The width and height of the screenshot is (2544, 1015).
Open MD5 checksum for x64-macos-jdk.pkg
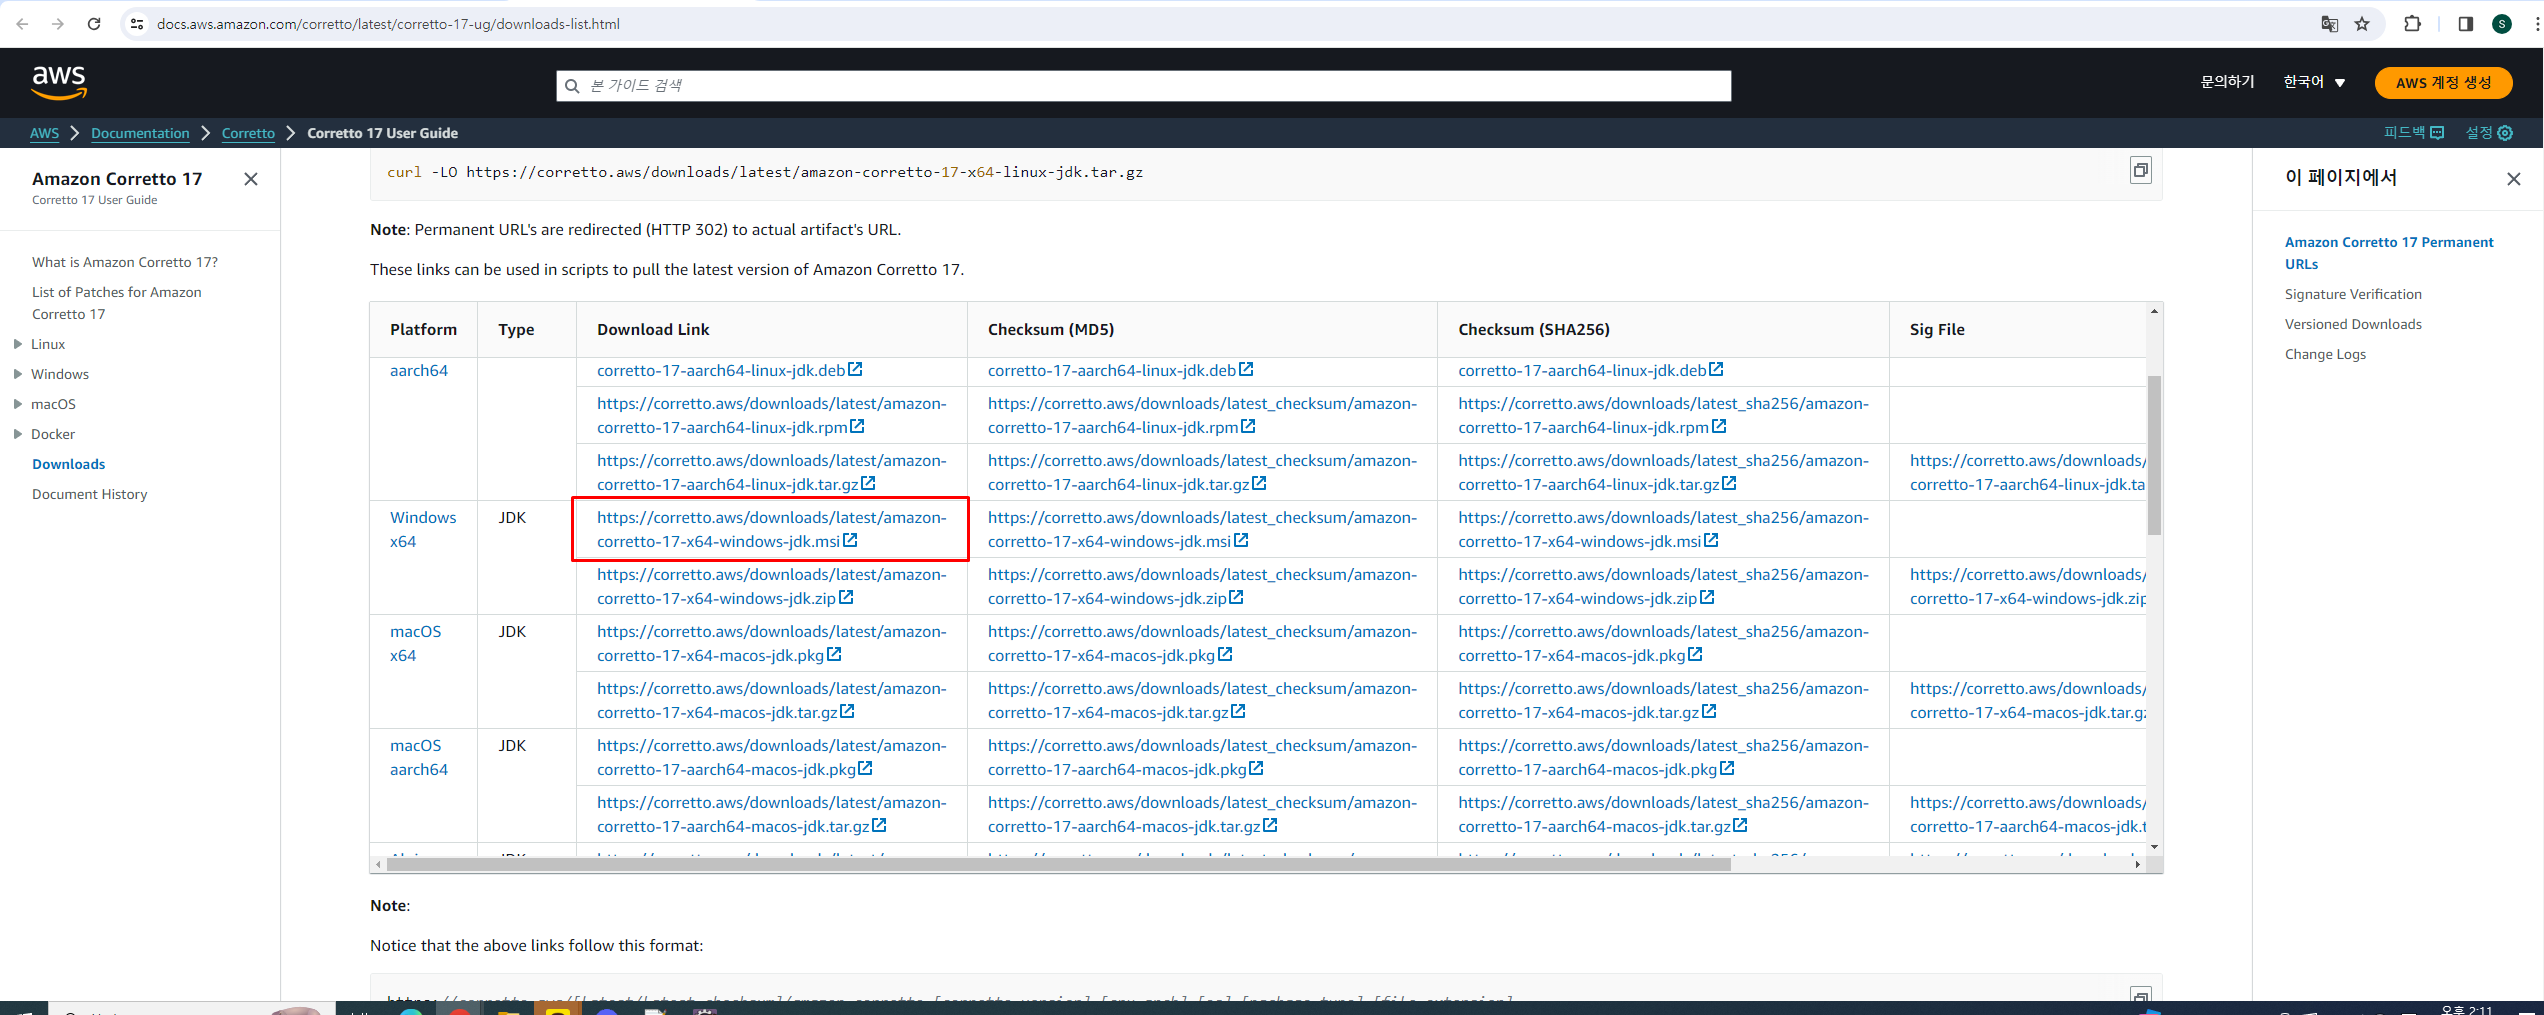[x=1202, y=643]
